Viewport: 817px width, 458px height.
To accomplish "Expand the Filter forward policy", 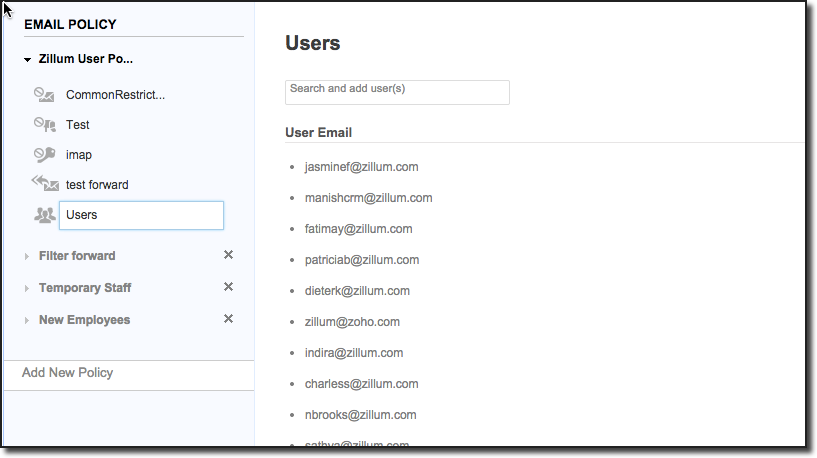I will [28, 257].
